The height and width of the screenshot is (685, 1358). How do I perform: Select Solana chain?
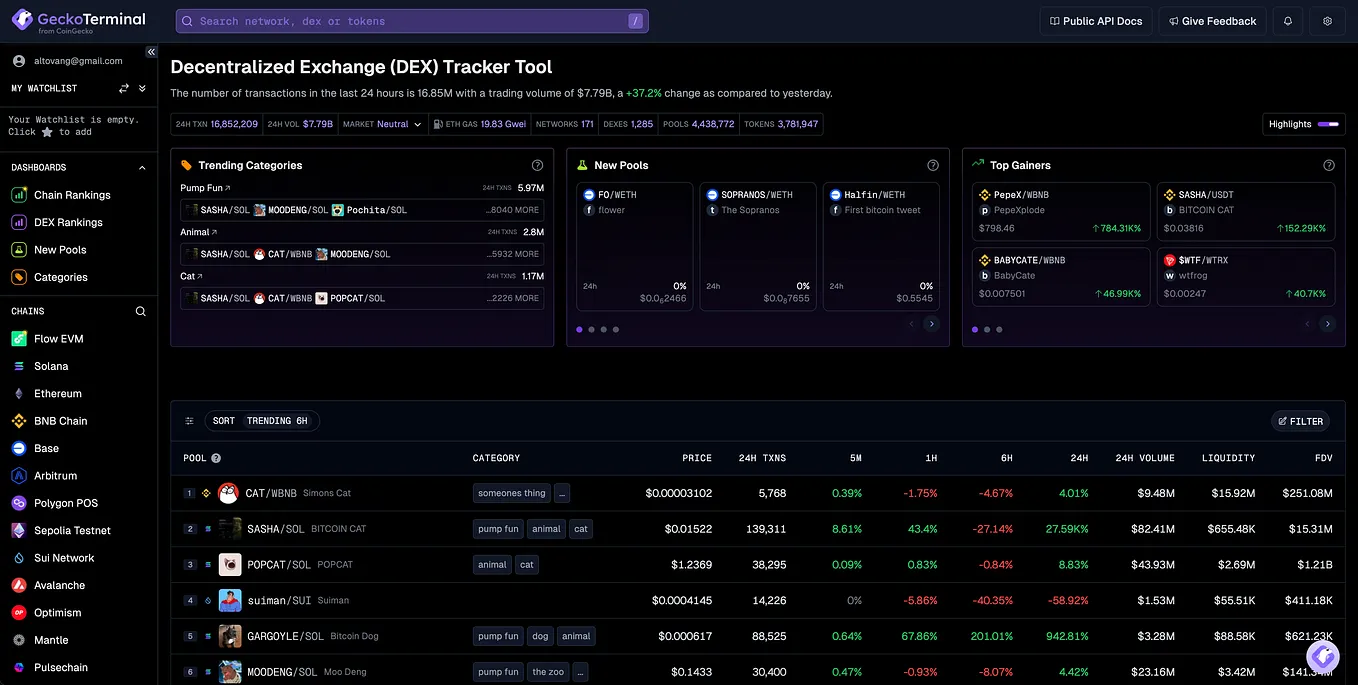click(x=51, y=366)
